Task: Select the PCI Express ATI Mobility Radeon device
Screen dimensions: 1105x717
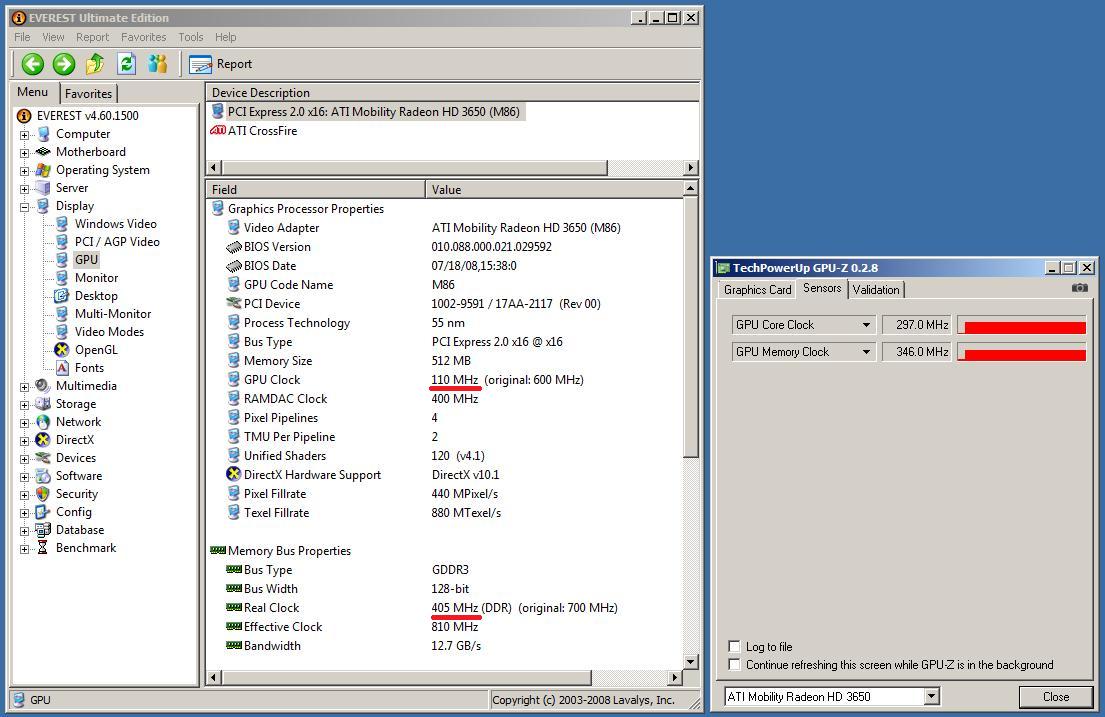Action: point(374,111)
